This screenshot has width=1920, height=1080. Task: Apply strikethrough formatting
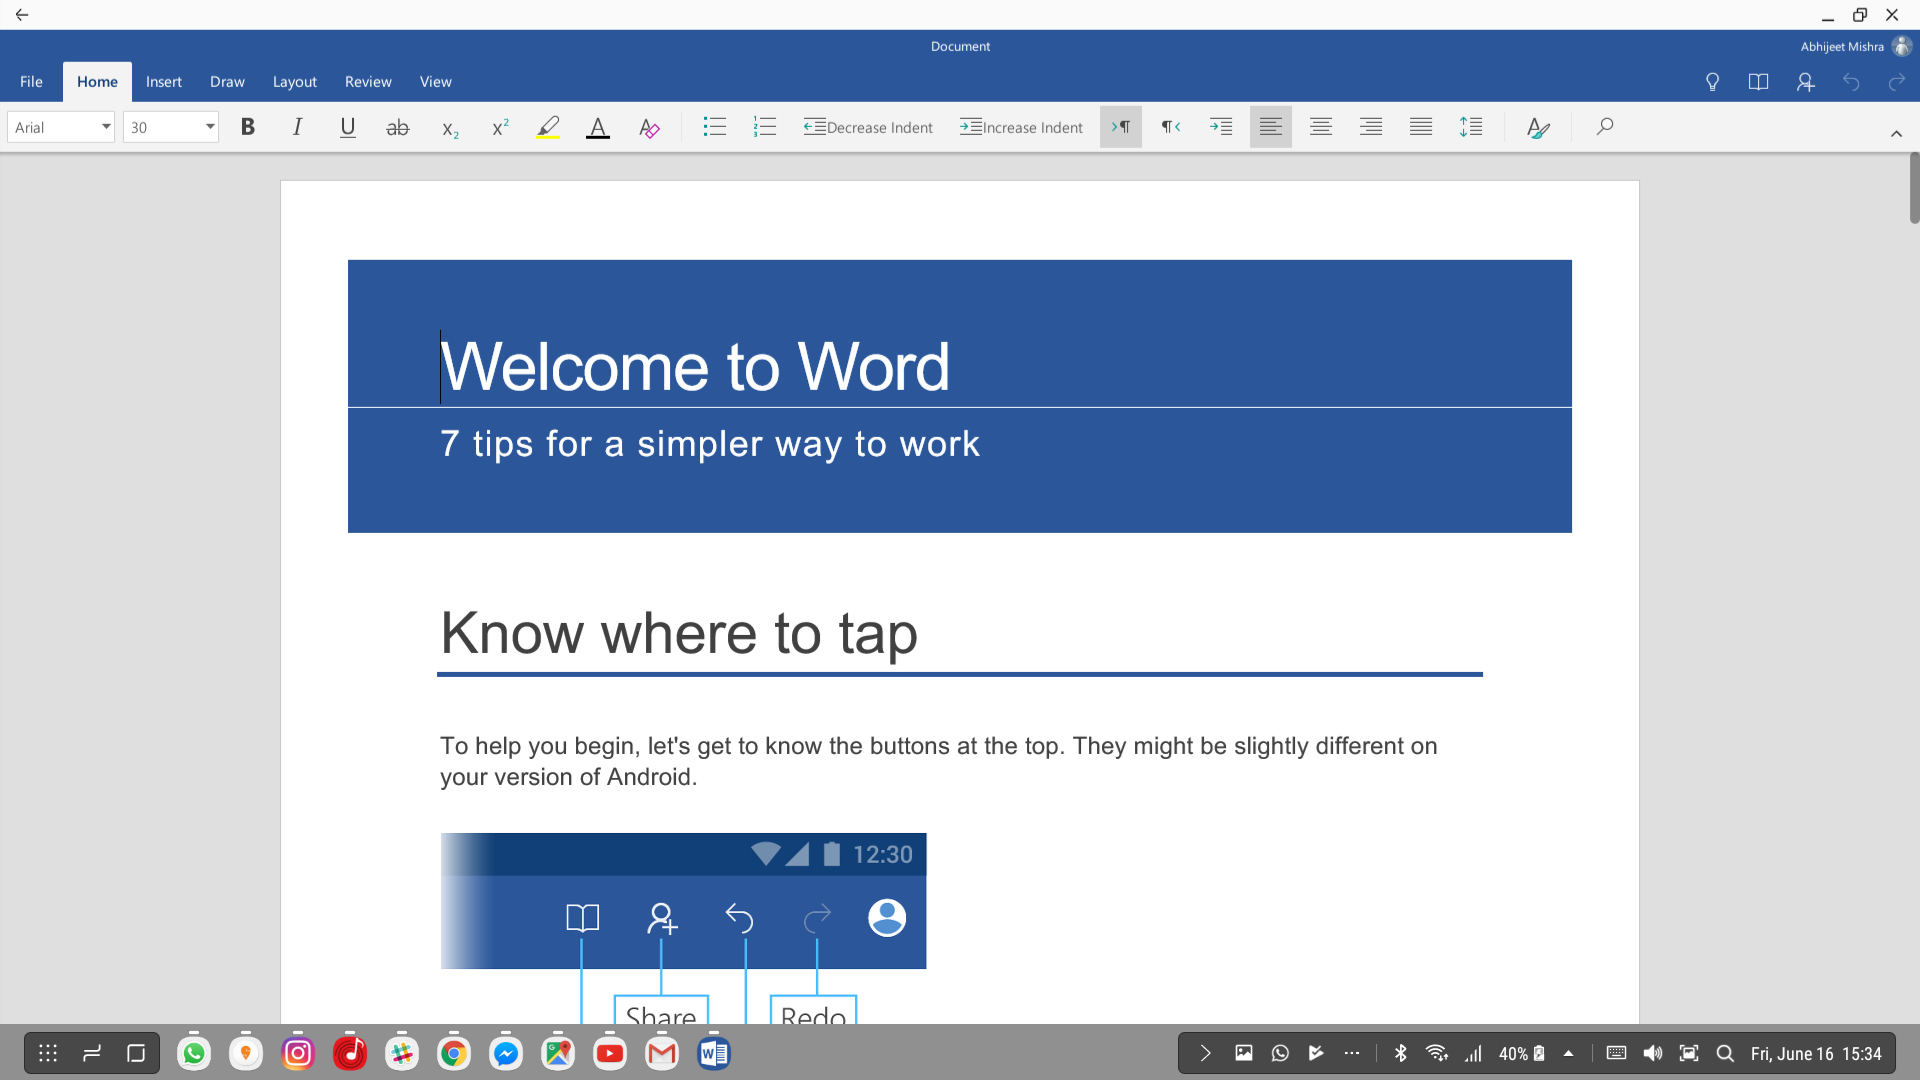pyautogui.click(x=397, y=127)
